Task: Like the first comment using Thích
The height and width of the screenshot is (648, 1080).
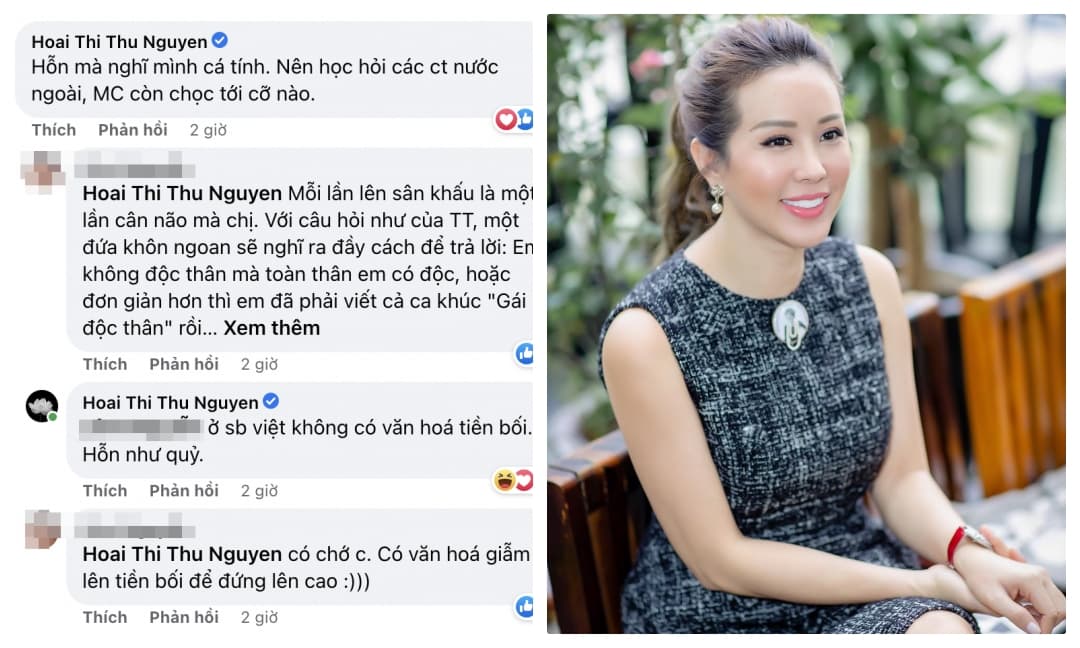Action: pos(54,129)
